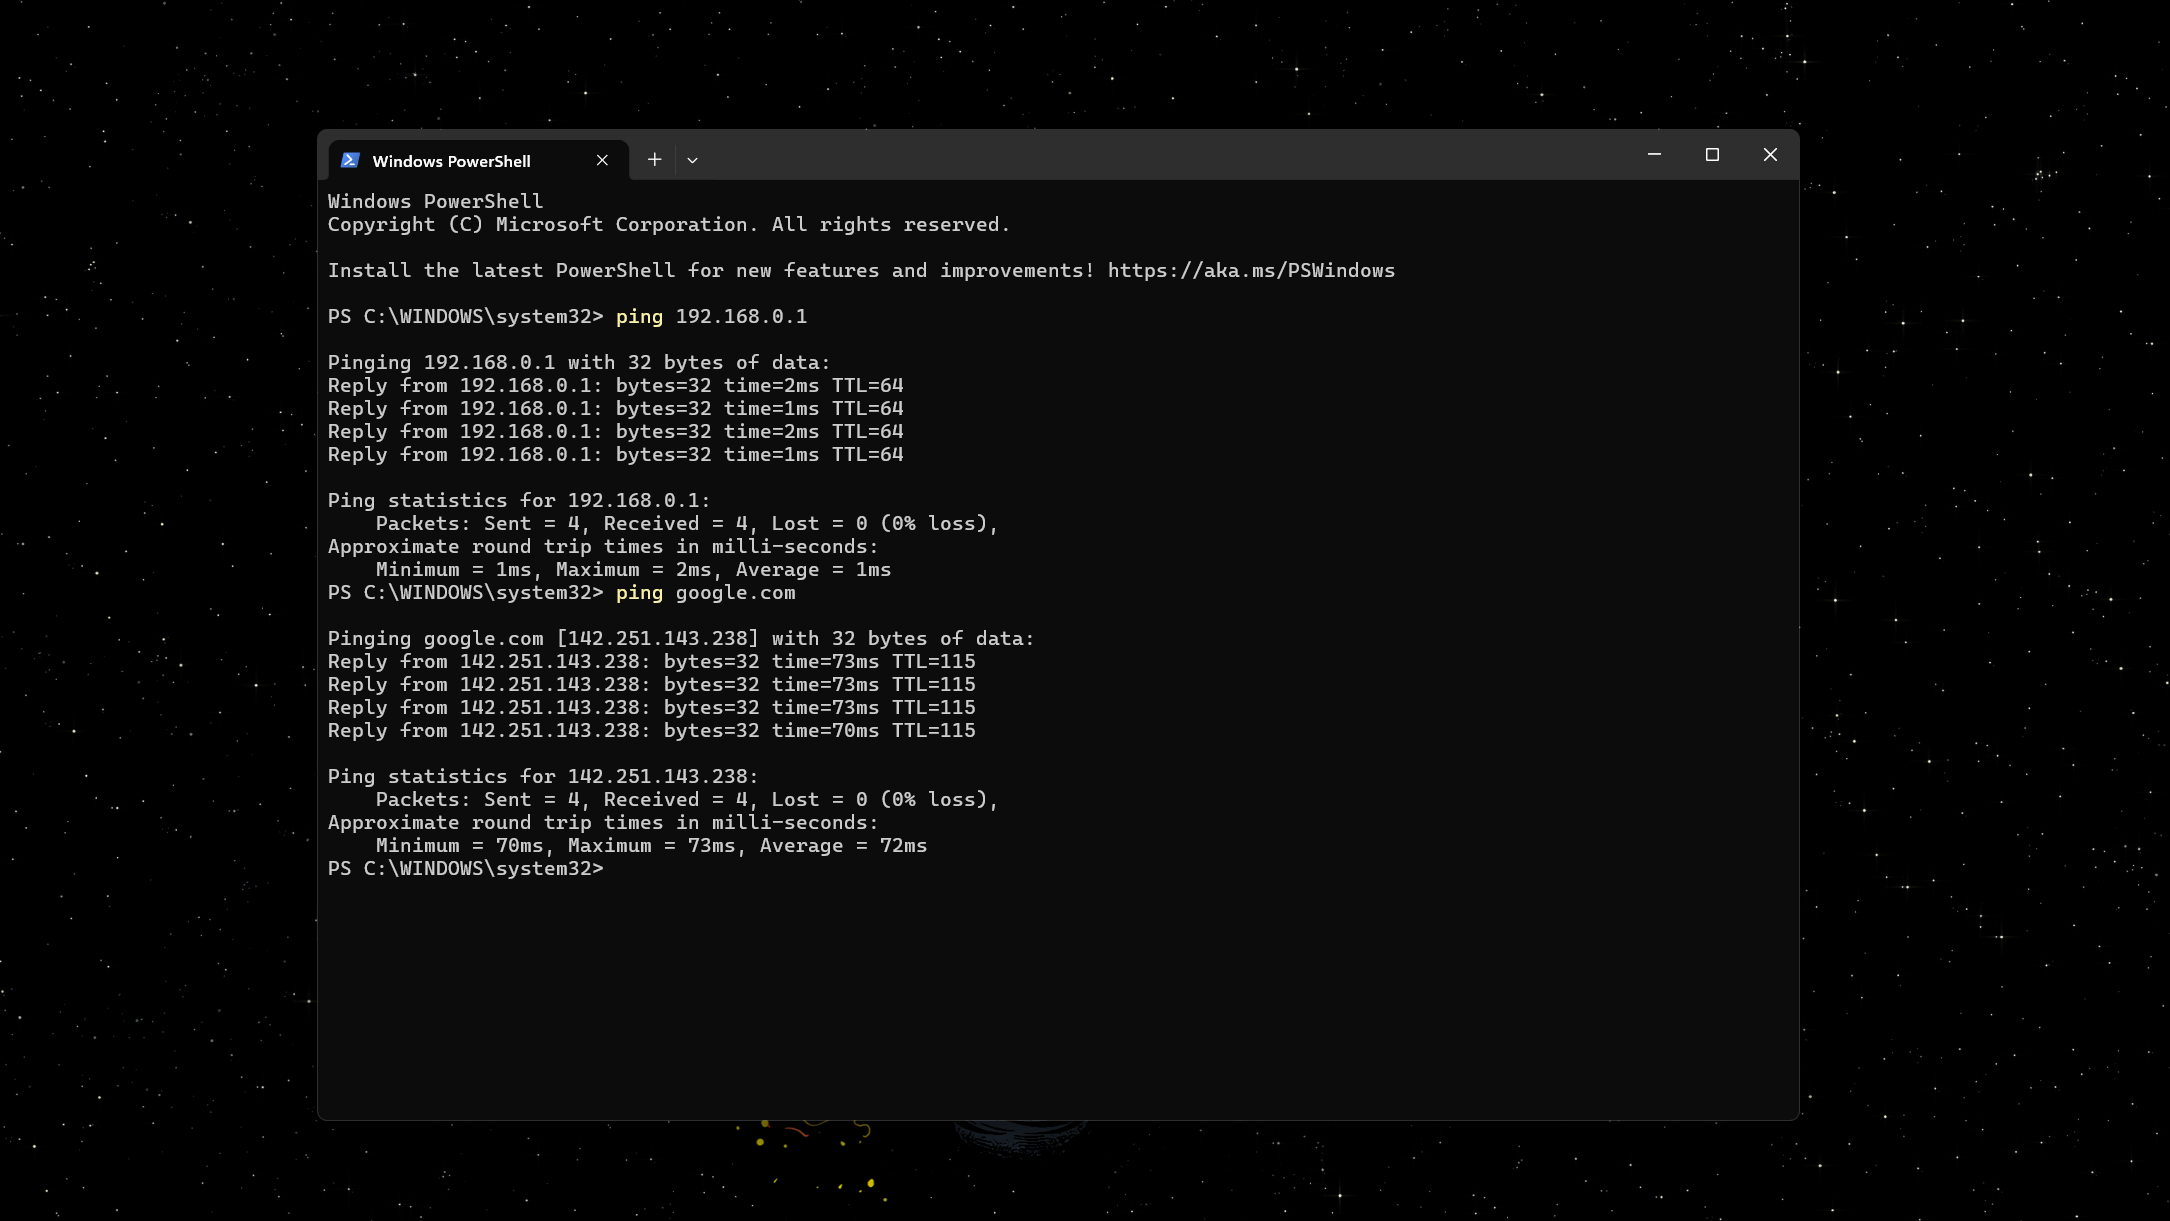Click the Copyright Microsoft Corporation line
This screenshot has height=1221, width=2170.
tap(669, 224)
